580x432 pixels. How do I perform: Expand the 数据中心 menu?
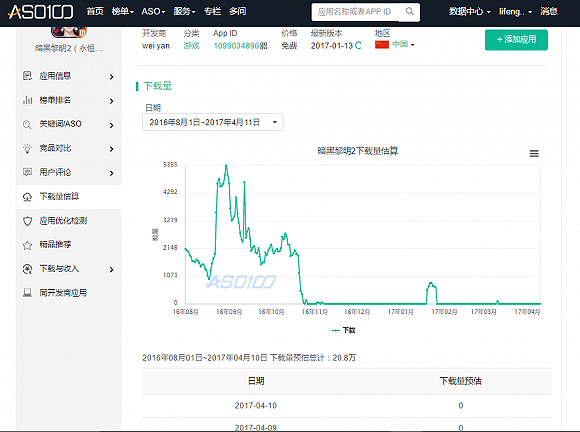(470, 11)
